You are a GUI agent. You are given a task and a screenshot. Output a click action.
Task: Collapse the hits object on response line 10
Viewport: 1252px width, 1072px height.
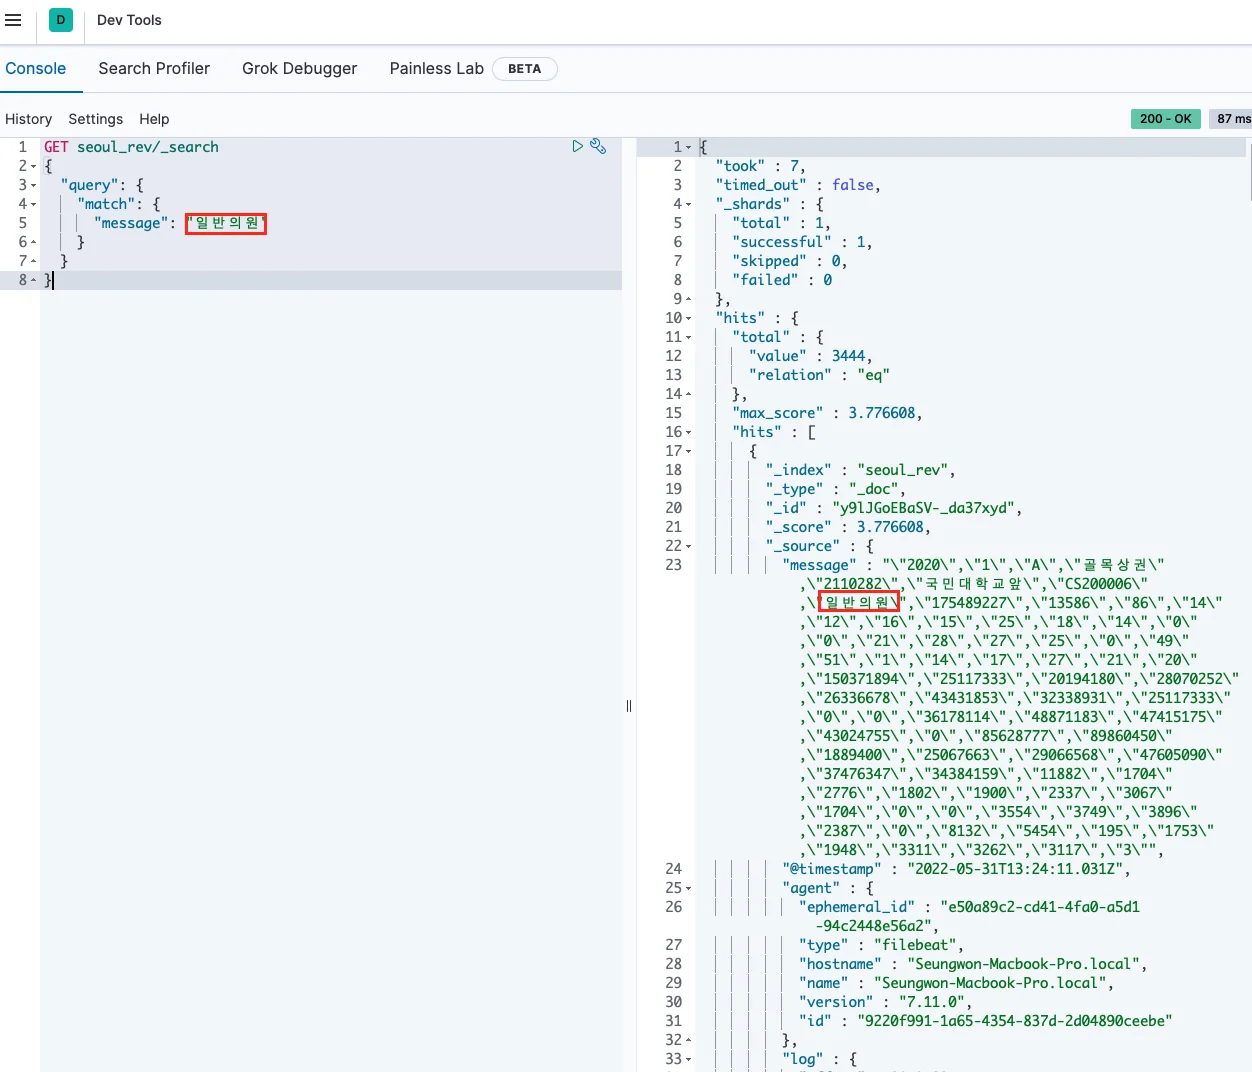tap(688, 318)
